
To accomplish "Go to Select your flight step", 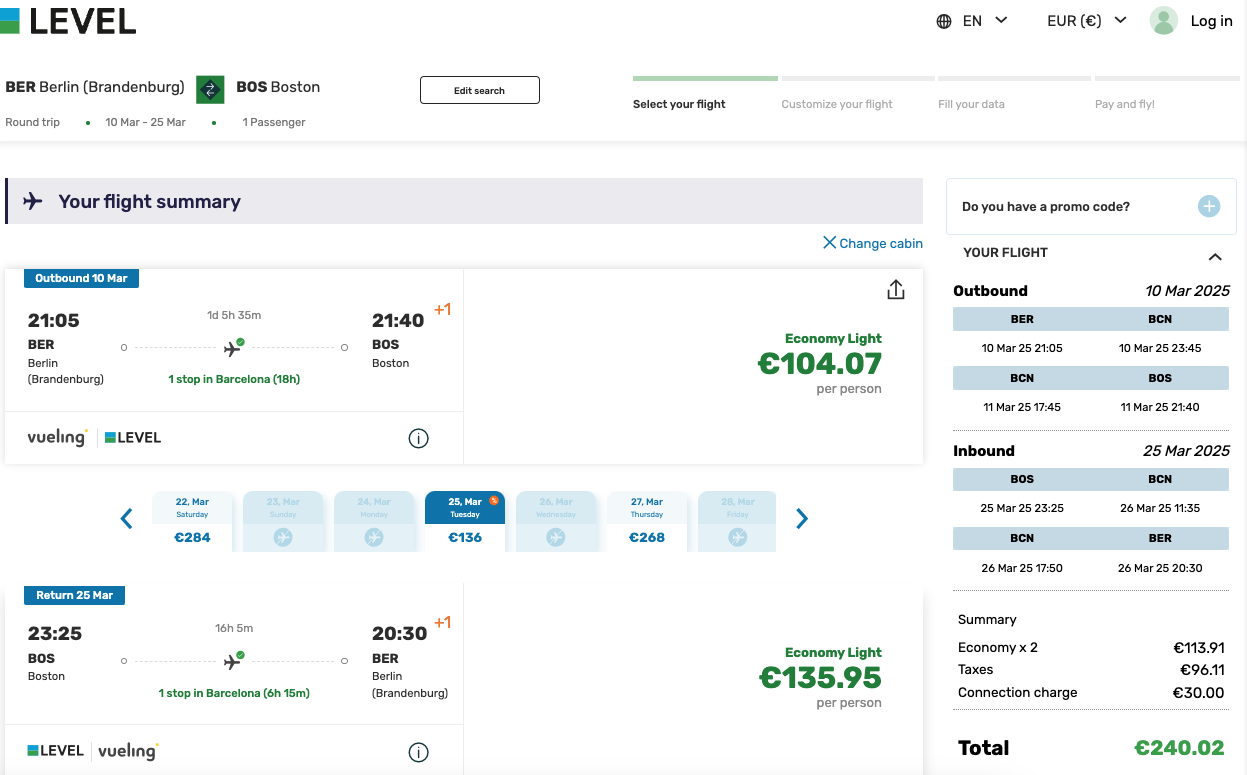I will click(x=679, y=104).
